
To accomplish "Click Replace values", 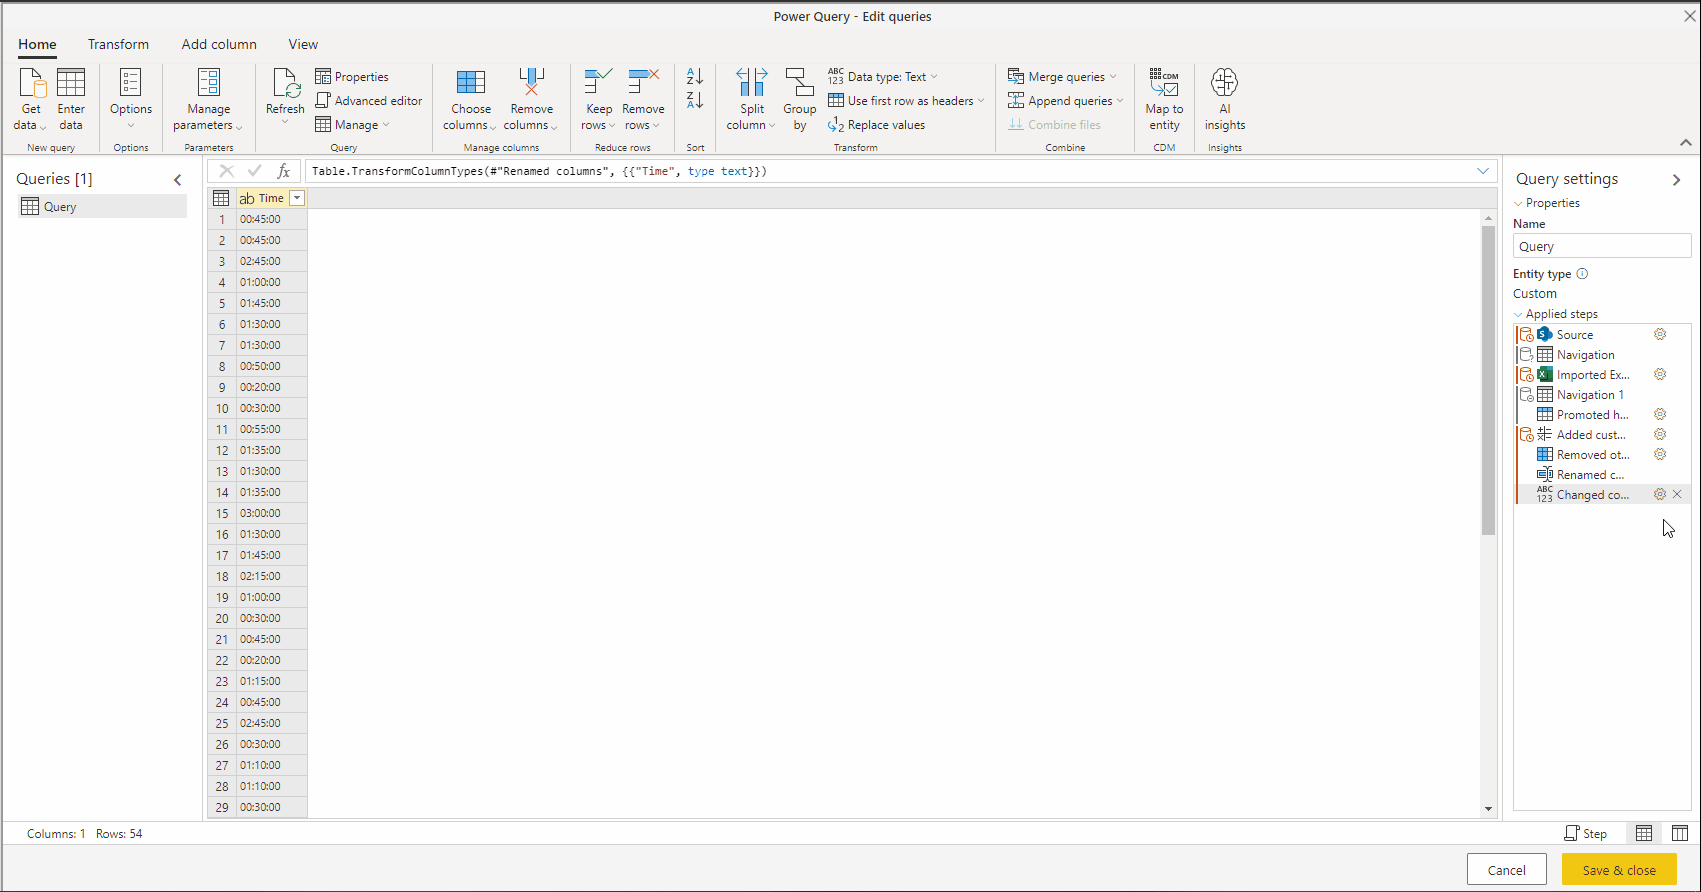I will pyautogui.click(x=877, y=125).
